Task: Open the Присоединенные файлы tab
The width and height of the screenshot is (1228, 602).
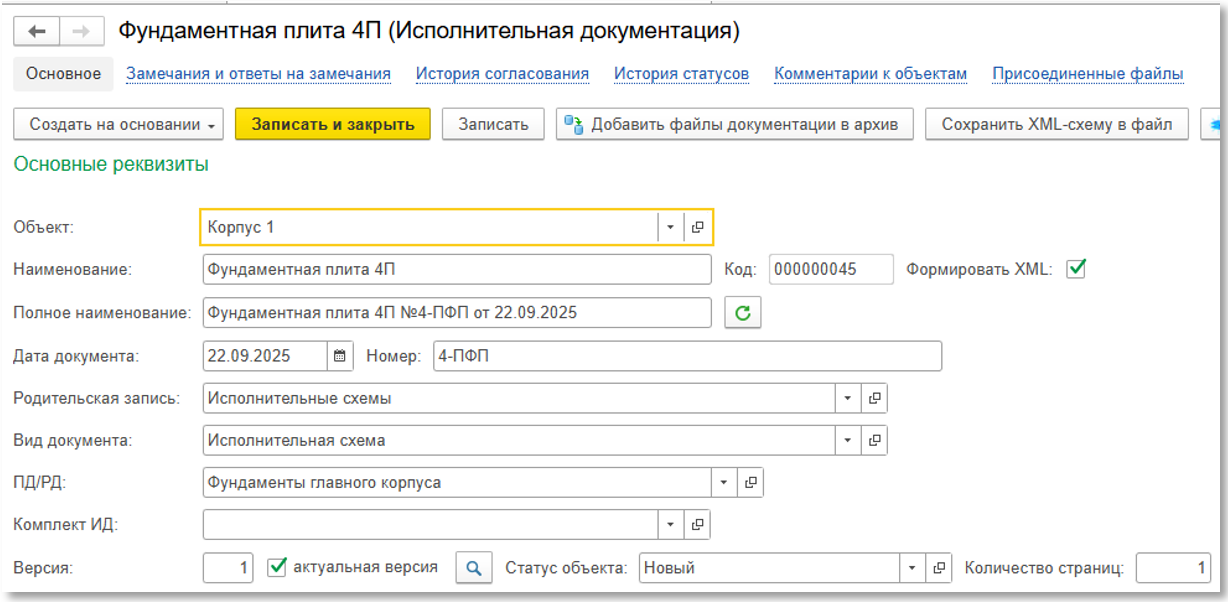Action: (1087, 74)
